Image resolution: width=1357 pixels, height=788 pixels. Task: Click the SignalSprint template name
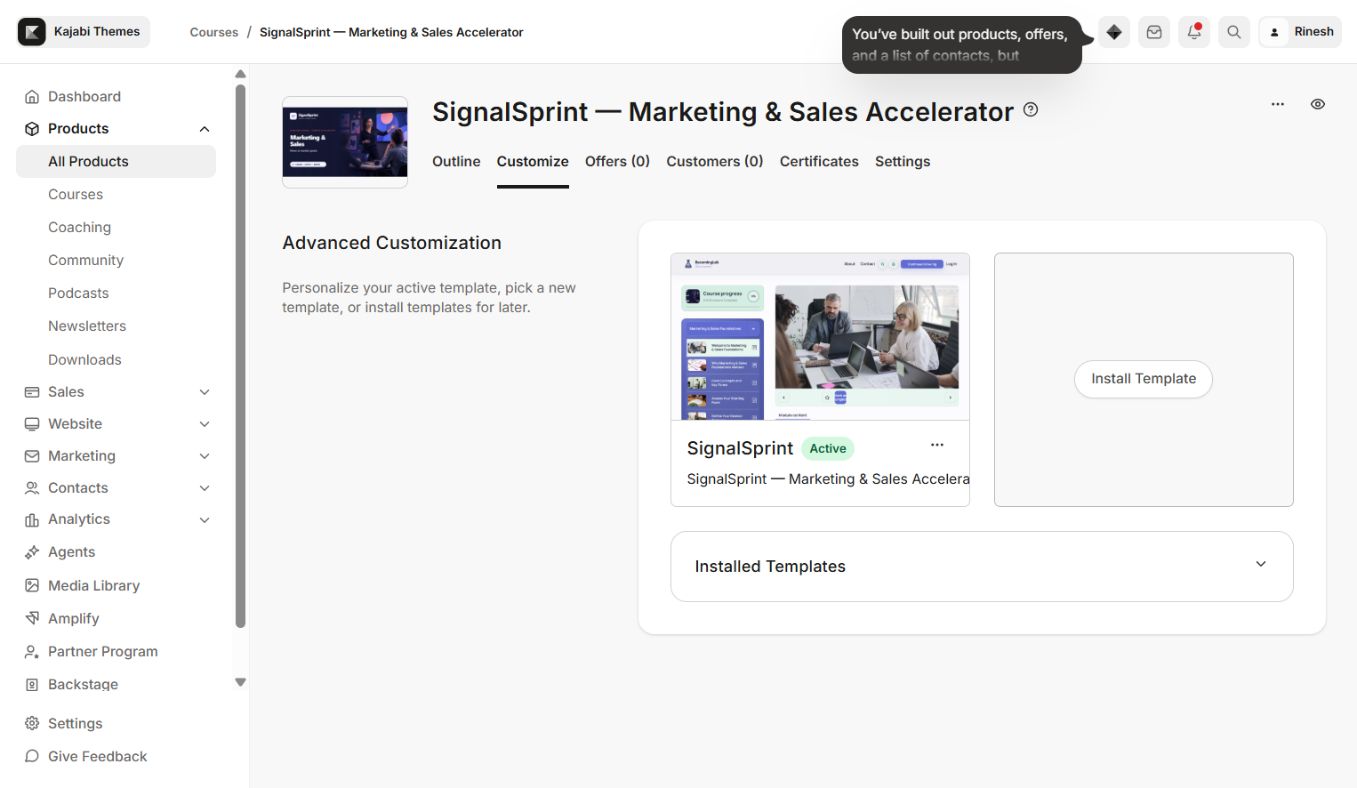pyautogui.click(x=740, y=448)
